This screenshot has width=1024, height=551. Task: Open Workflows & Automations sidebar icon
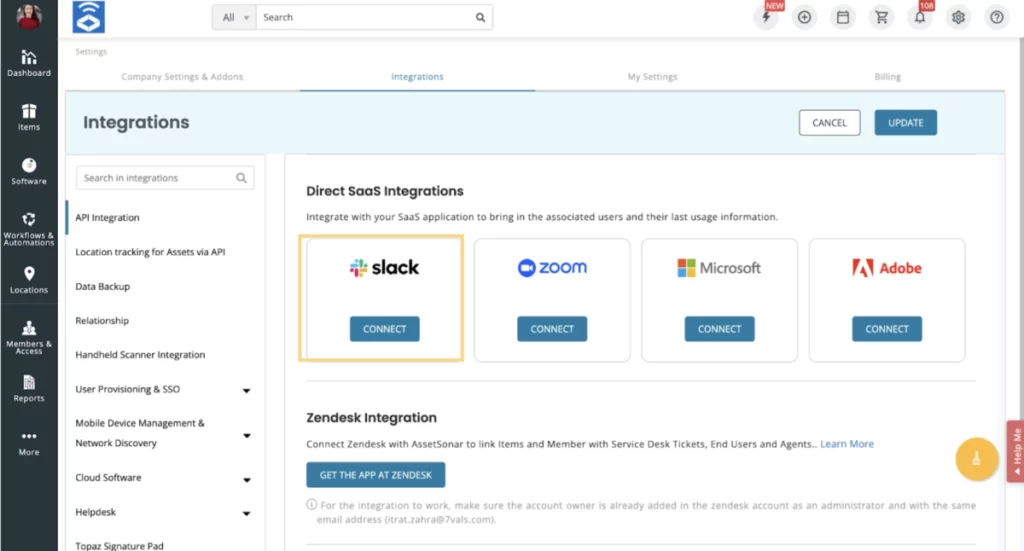coord(29,229)
